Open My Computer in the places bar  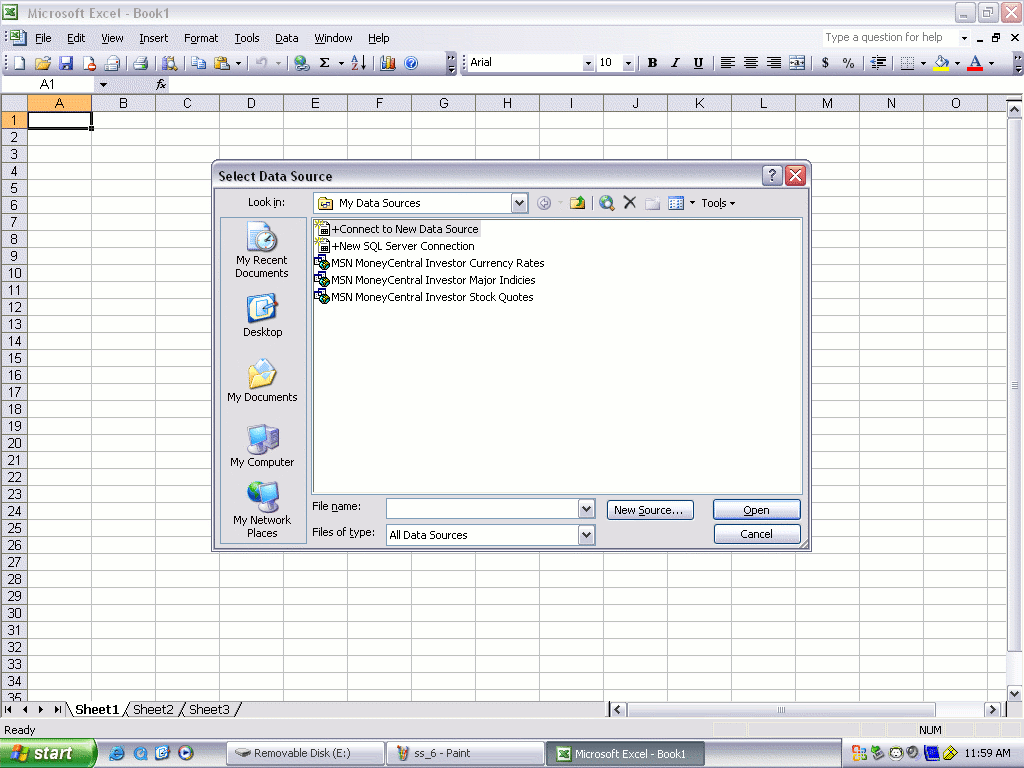click(x=262, y=446)
